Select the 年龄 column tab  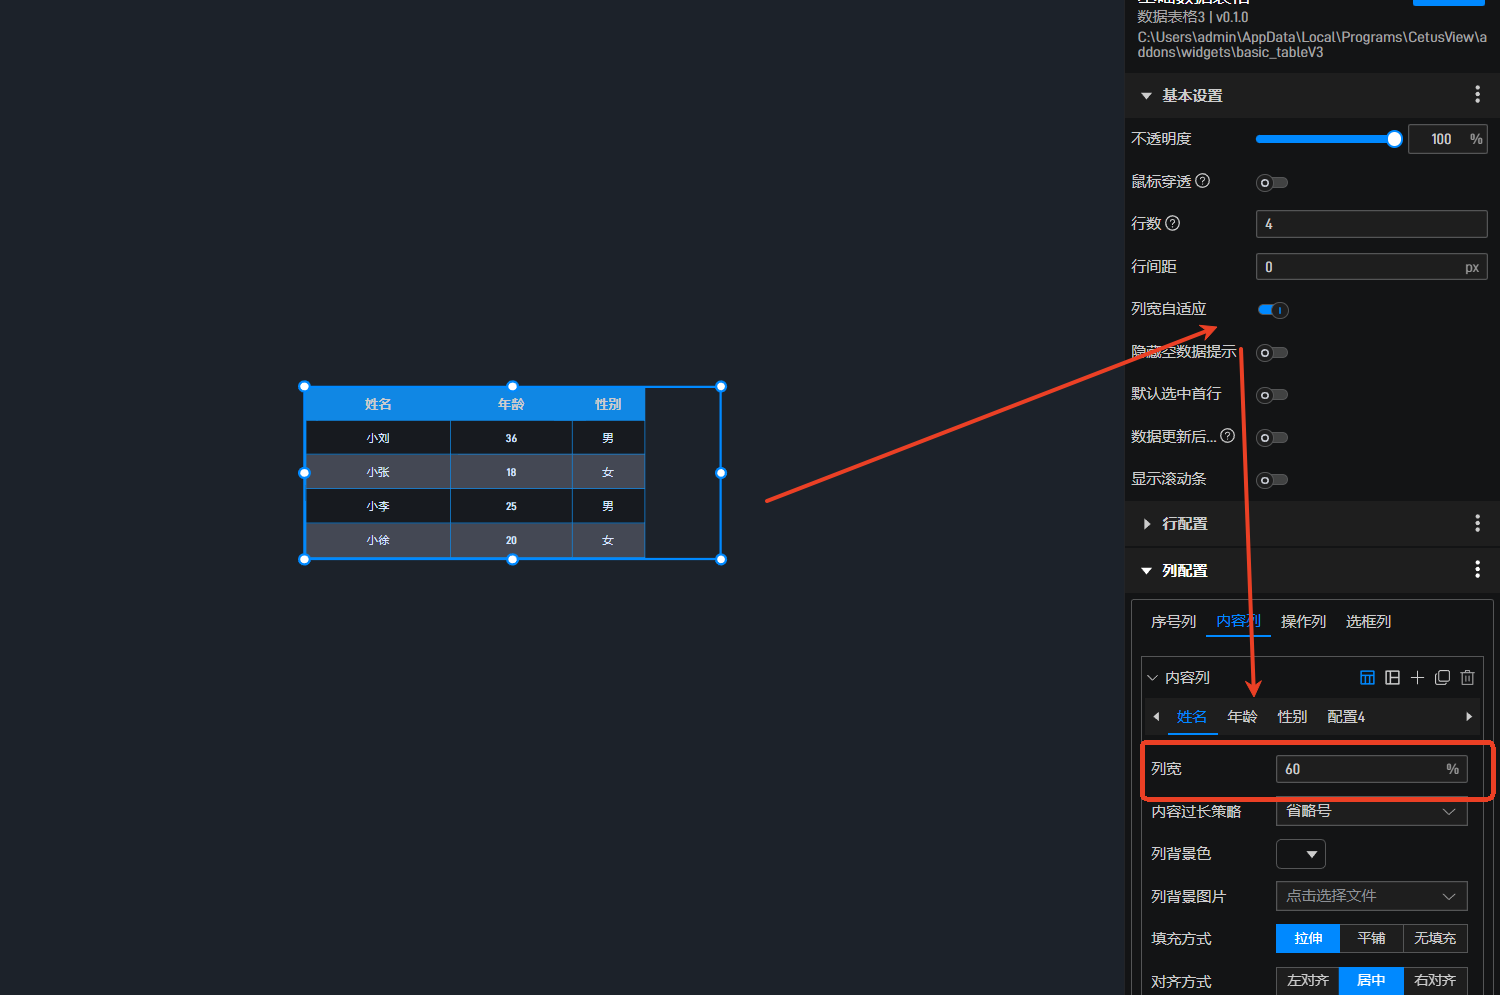coord(1242,717)
